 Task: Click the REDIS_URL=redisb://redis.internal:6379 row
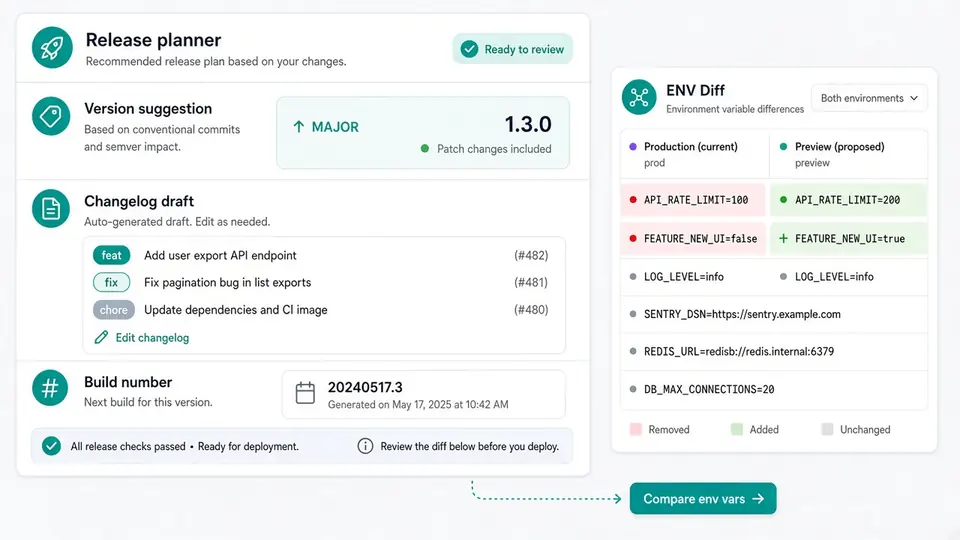click(774, 351)
